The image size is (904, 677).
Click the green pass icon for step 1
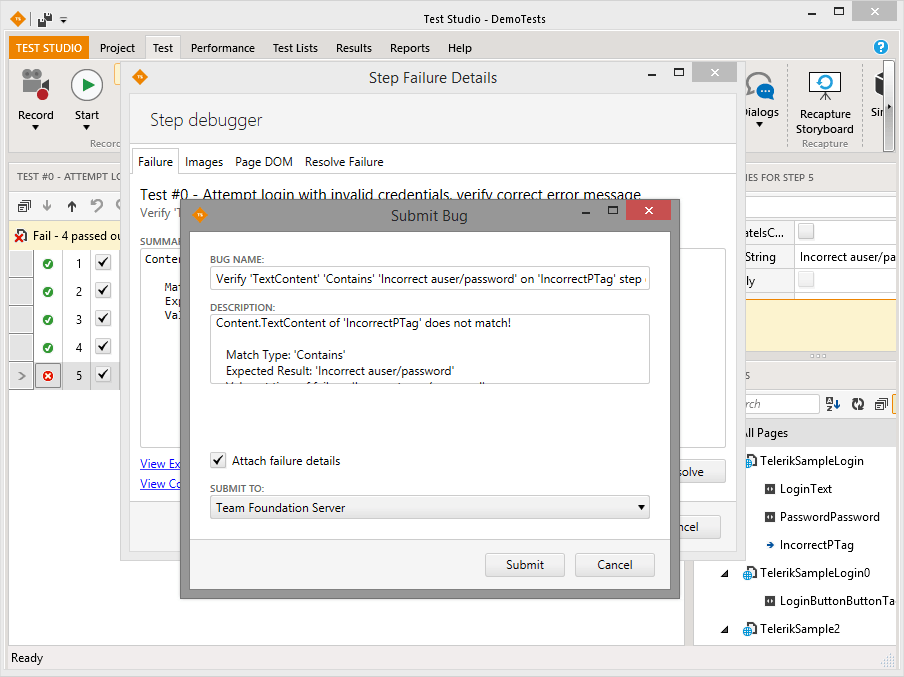(48, 264)
